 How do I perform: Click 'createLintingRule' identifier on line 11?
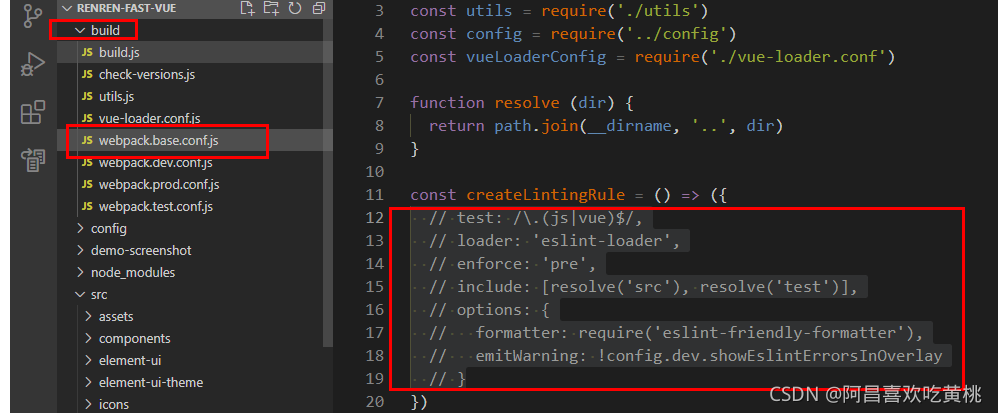tap(545, 195)
